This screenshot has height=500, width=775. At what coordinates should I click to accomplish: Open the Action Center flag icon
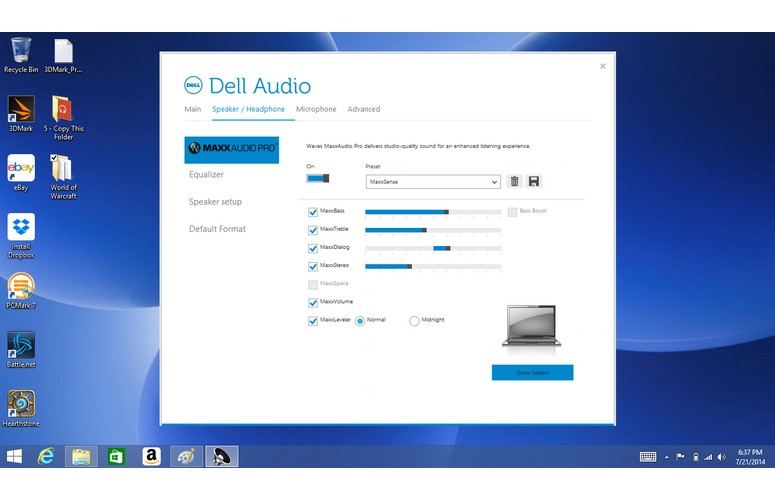tap(681, 457)
